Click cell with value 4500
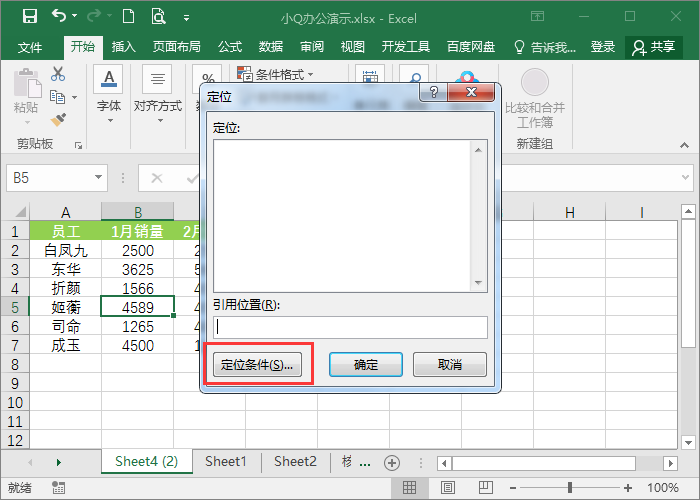Viewport: 700px width, 500px height. coord(138,346)
